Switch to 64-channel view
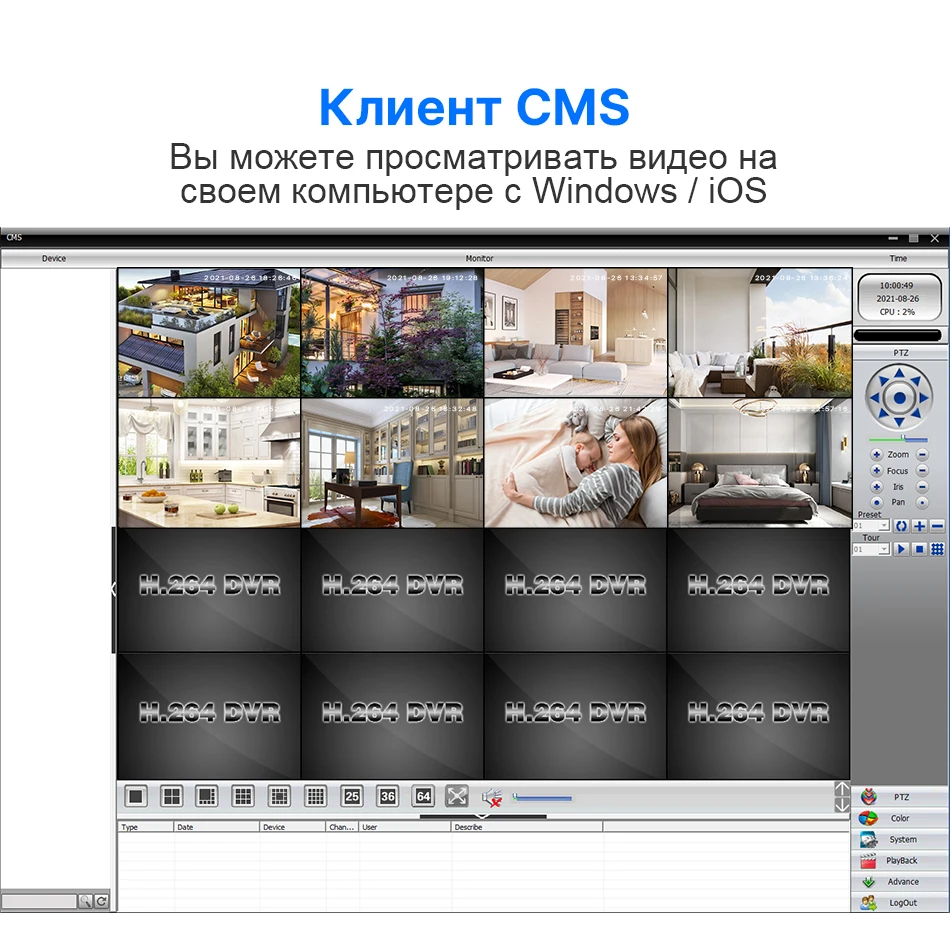Image resolution: width=950 pixels, height=927 pixels. tap(423, 796)
